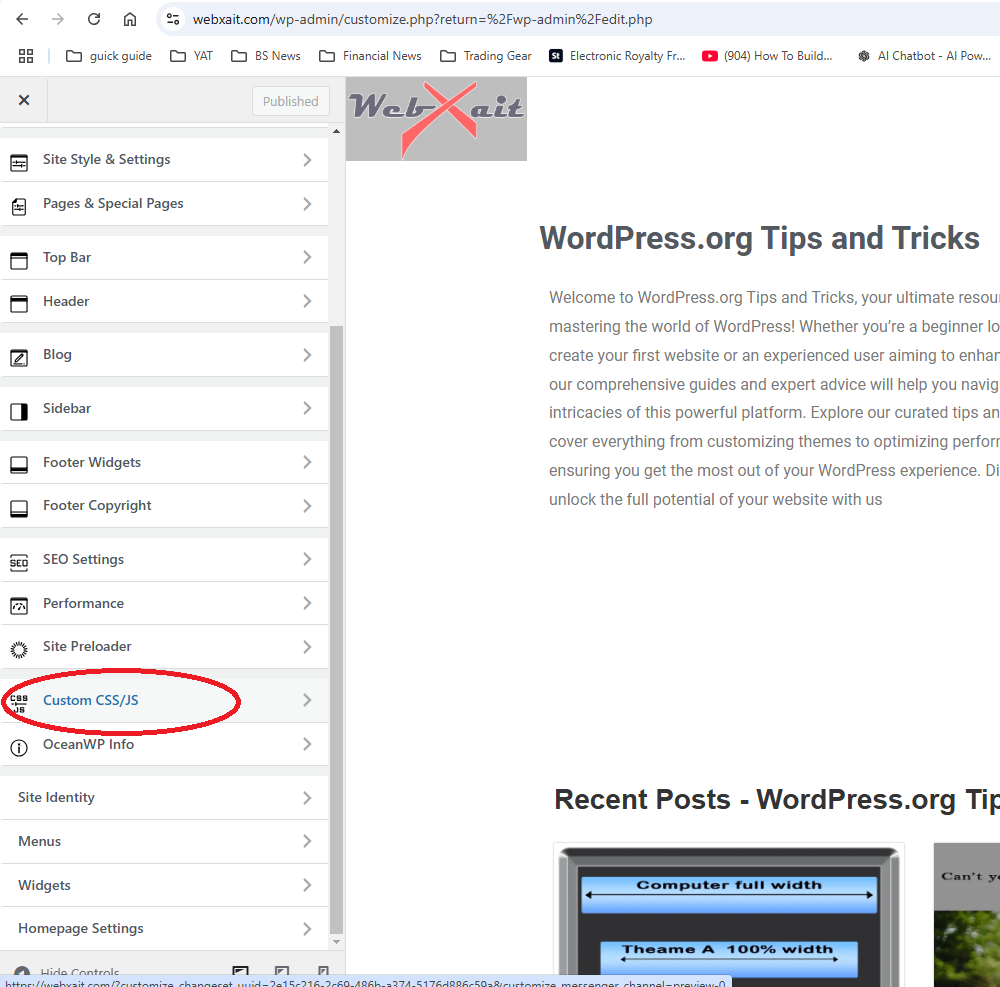This screenshot has width=1000, height=987.
Task: Click the customizer panel scrollbar thumb
Action: pyautogui.click(x=336, y=630)
